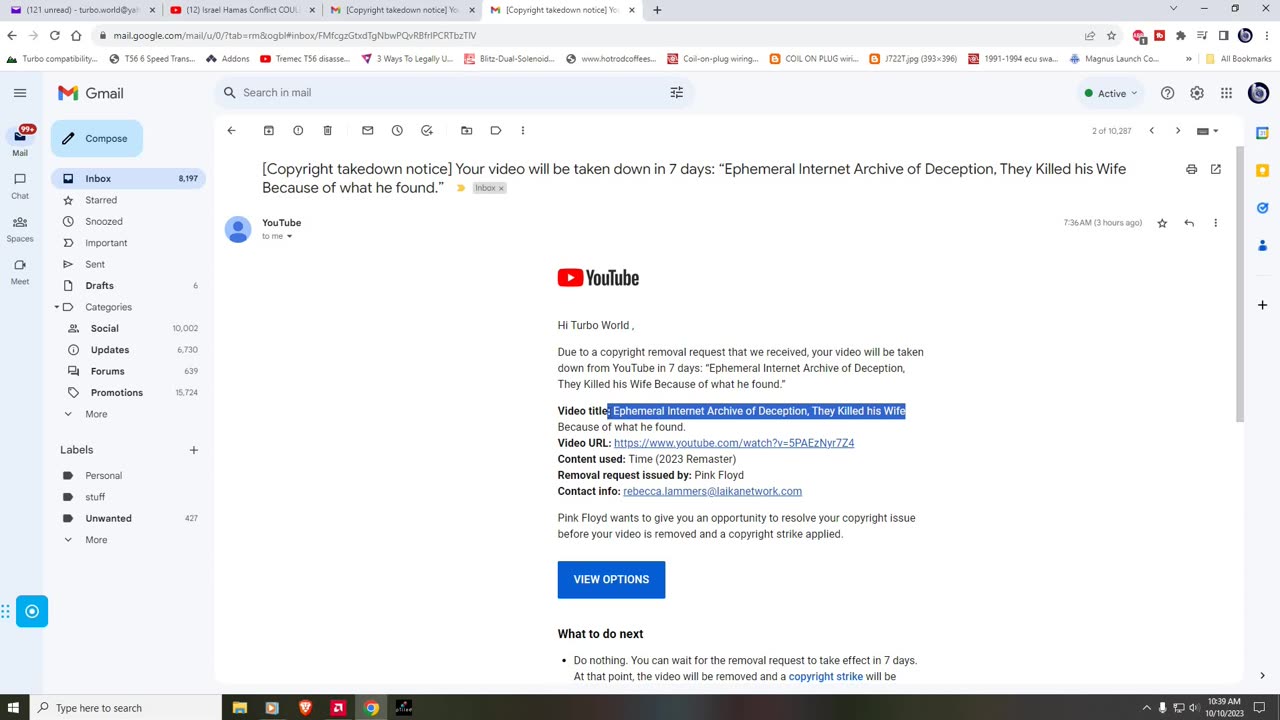
Task: Switch to the Israel Hamas Conflict tab
Action: point(240,10)
